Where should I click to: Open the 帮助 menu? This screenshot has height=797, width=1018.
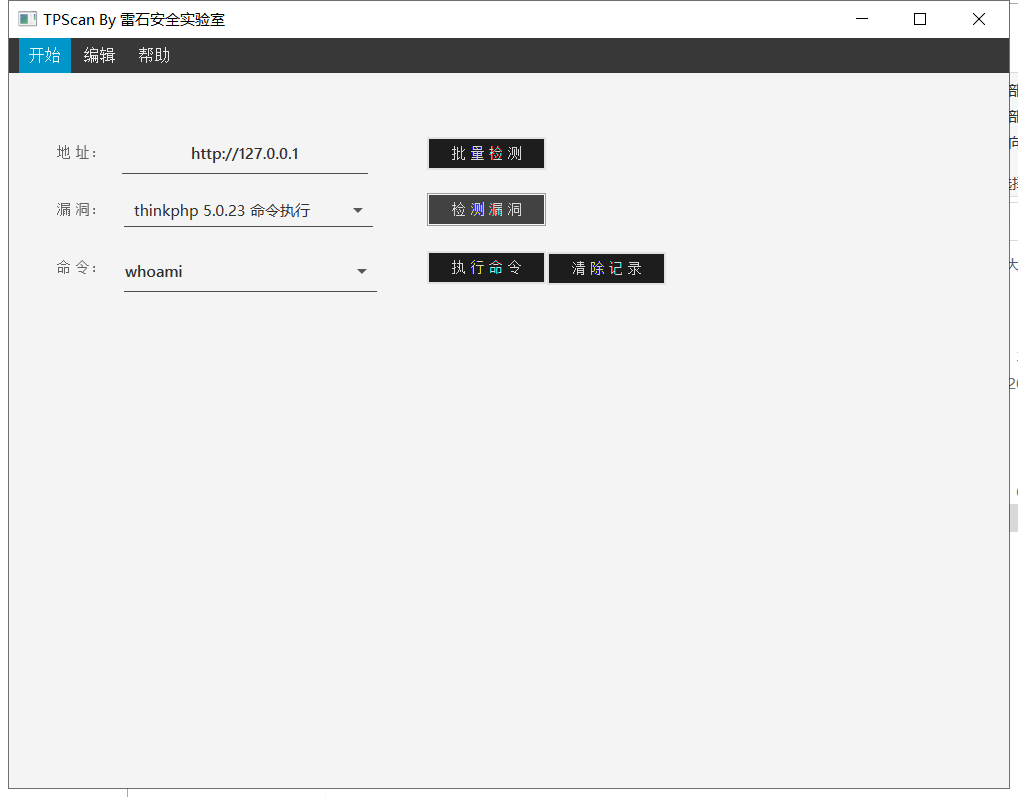click(153, 55)
